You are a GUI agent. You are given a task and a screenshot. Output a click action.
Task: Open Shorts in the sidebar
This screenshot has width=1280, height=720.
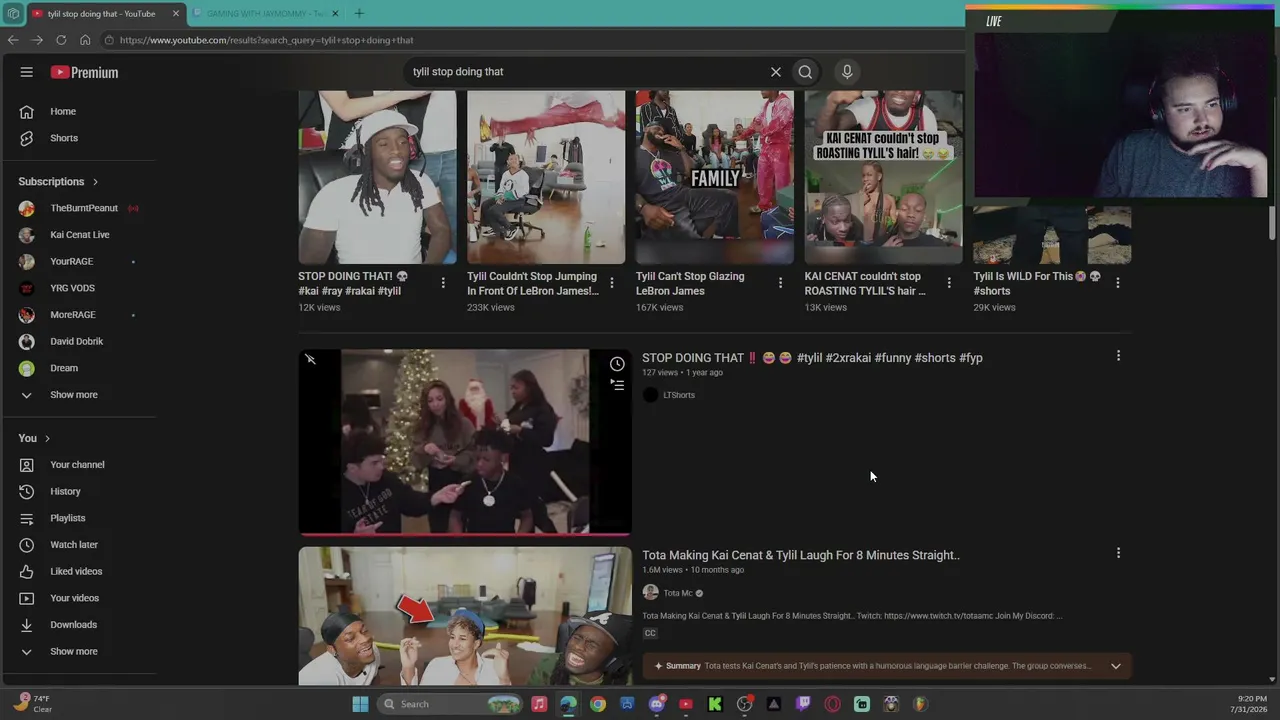tap(64, 138)
